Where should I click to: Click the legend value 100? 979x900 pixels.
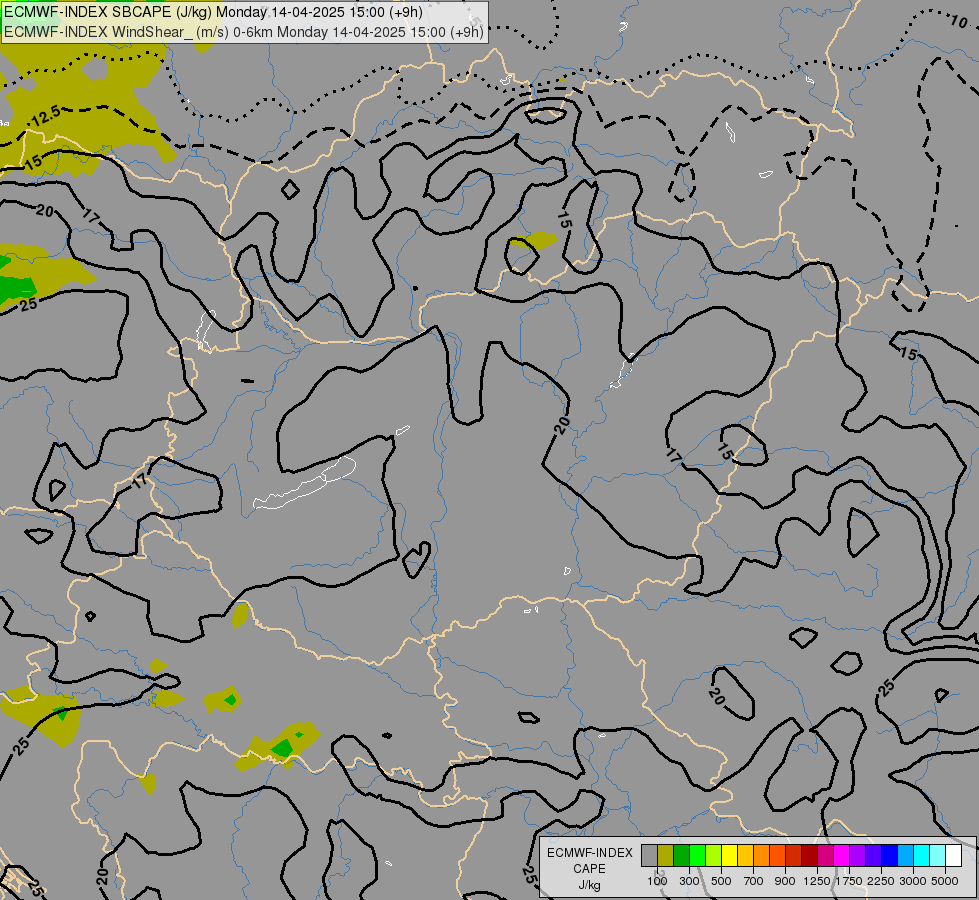[657, 881]
